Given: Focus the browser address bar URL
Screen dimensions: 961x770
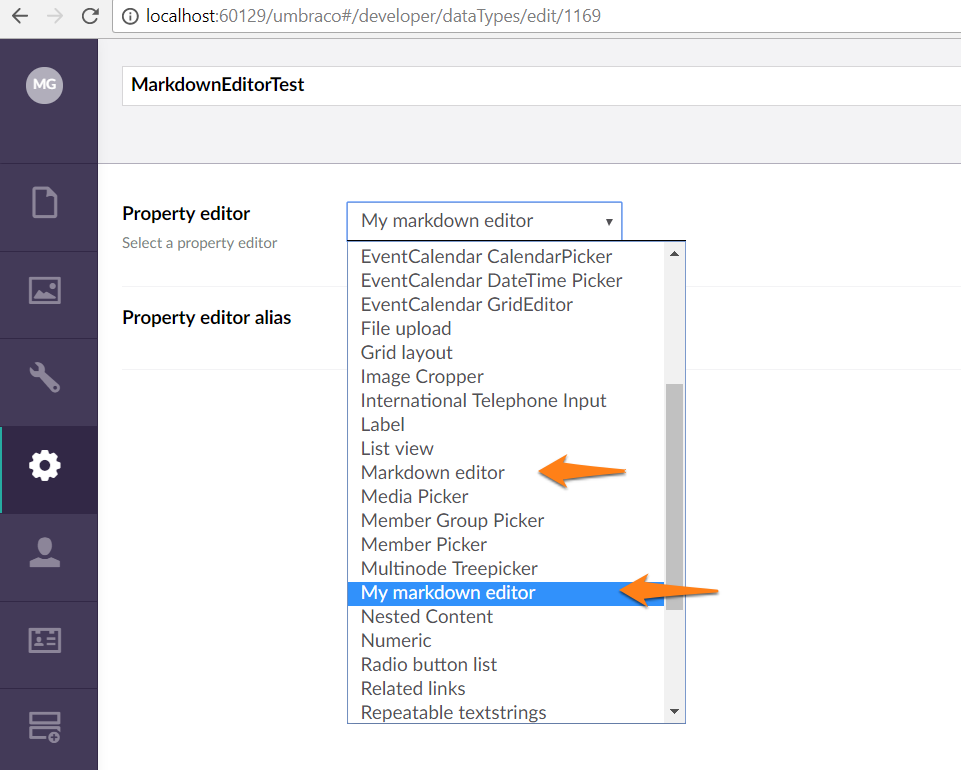Looking at the screenshot, I should [x=373, y=16].
